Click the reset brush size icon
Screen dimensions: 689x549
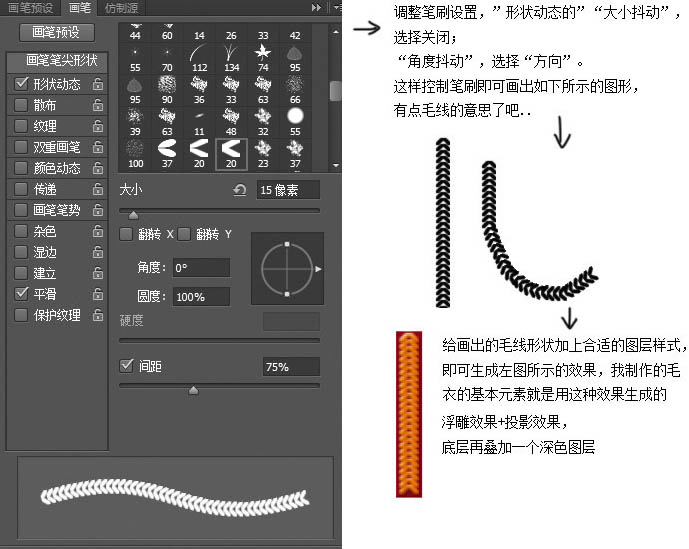point(239,190)
